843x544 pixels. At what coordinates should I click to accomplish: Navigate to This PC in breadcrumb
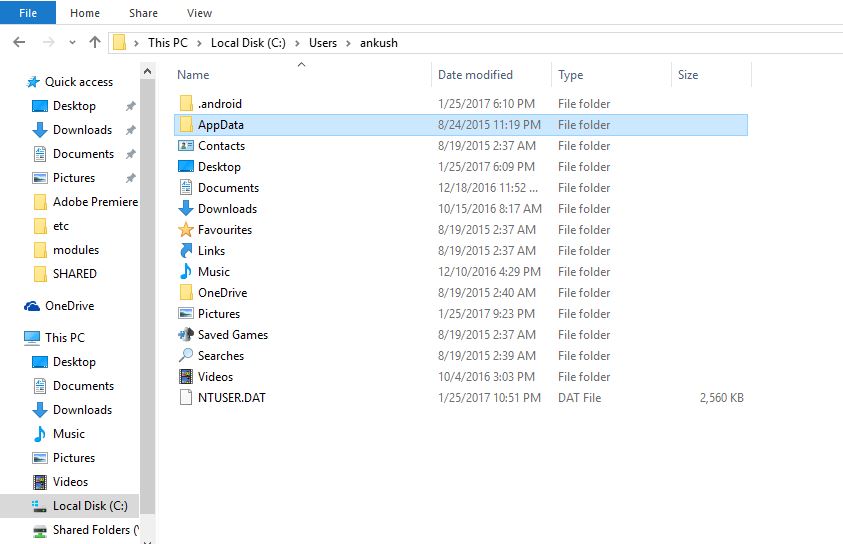point(168,43)
